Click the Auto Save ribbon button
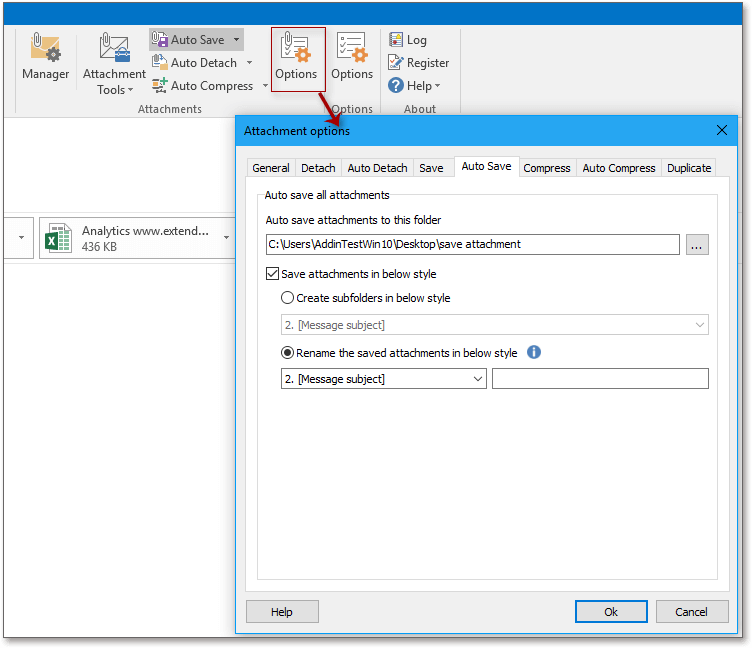Viewport: 752px width, 648px height. [188, 40]
